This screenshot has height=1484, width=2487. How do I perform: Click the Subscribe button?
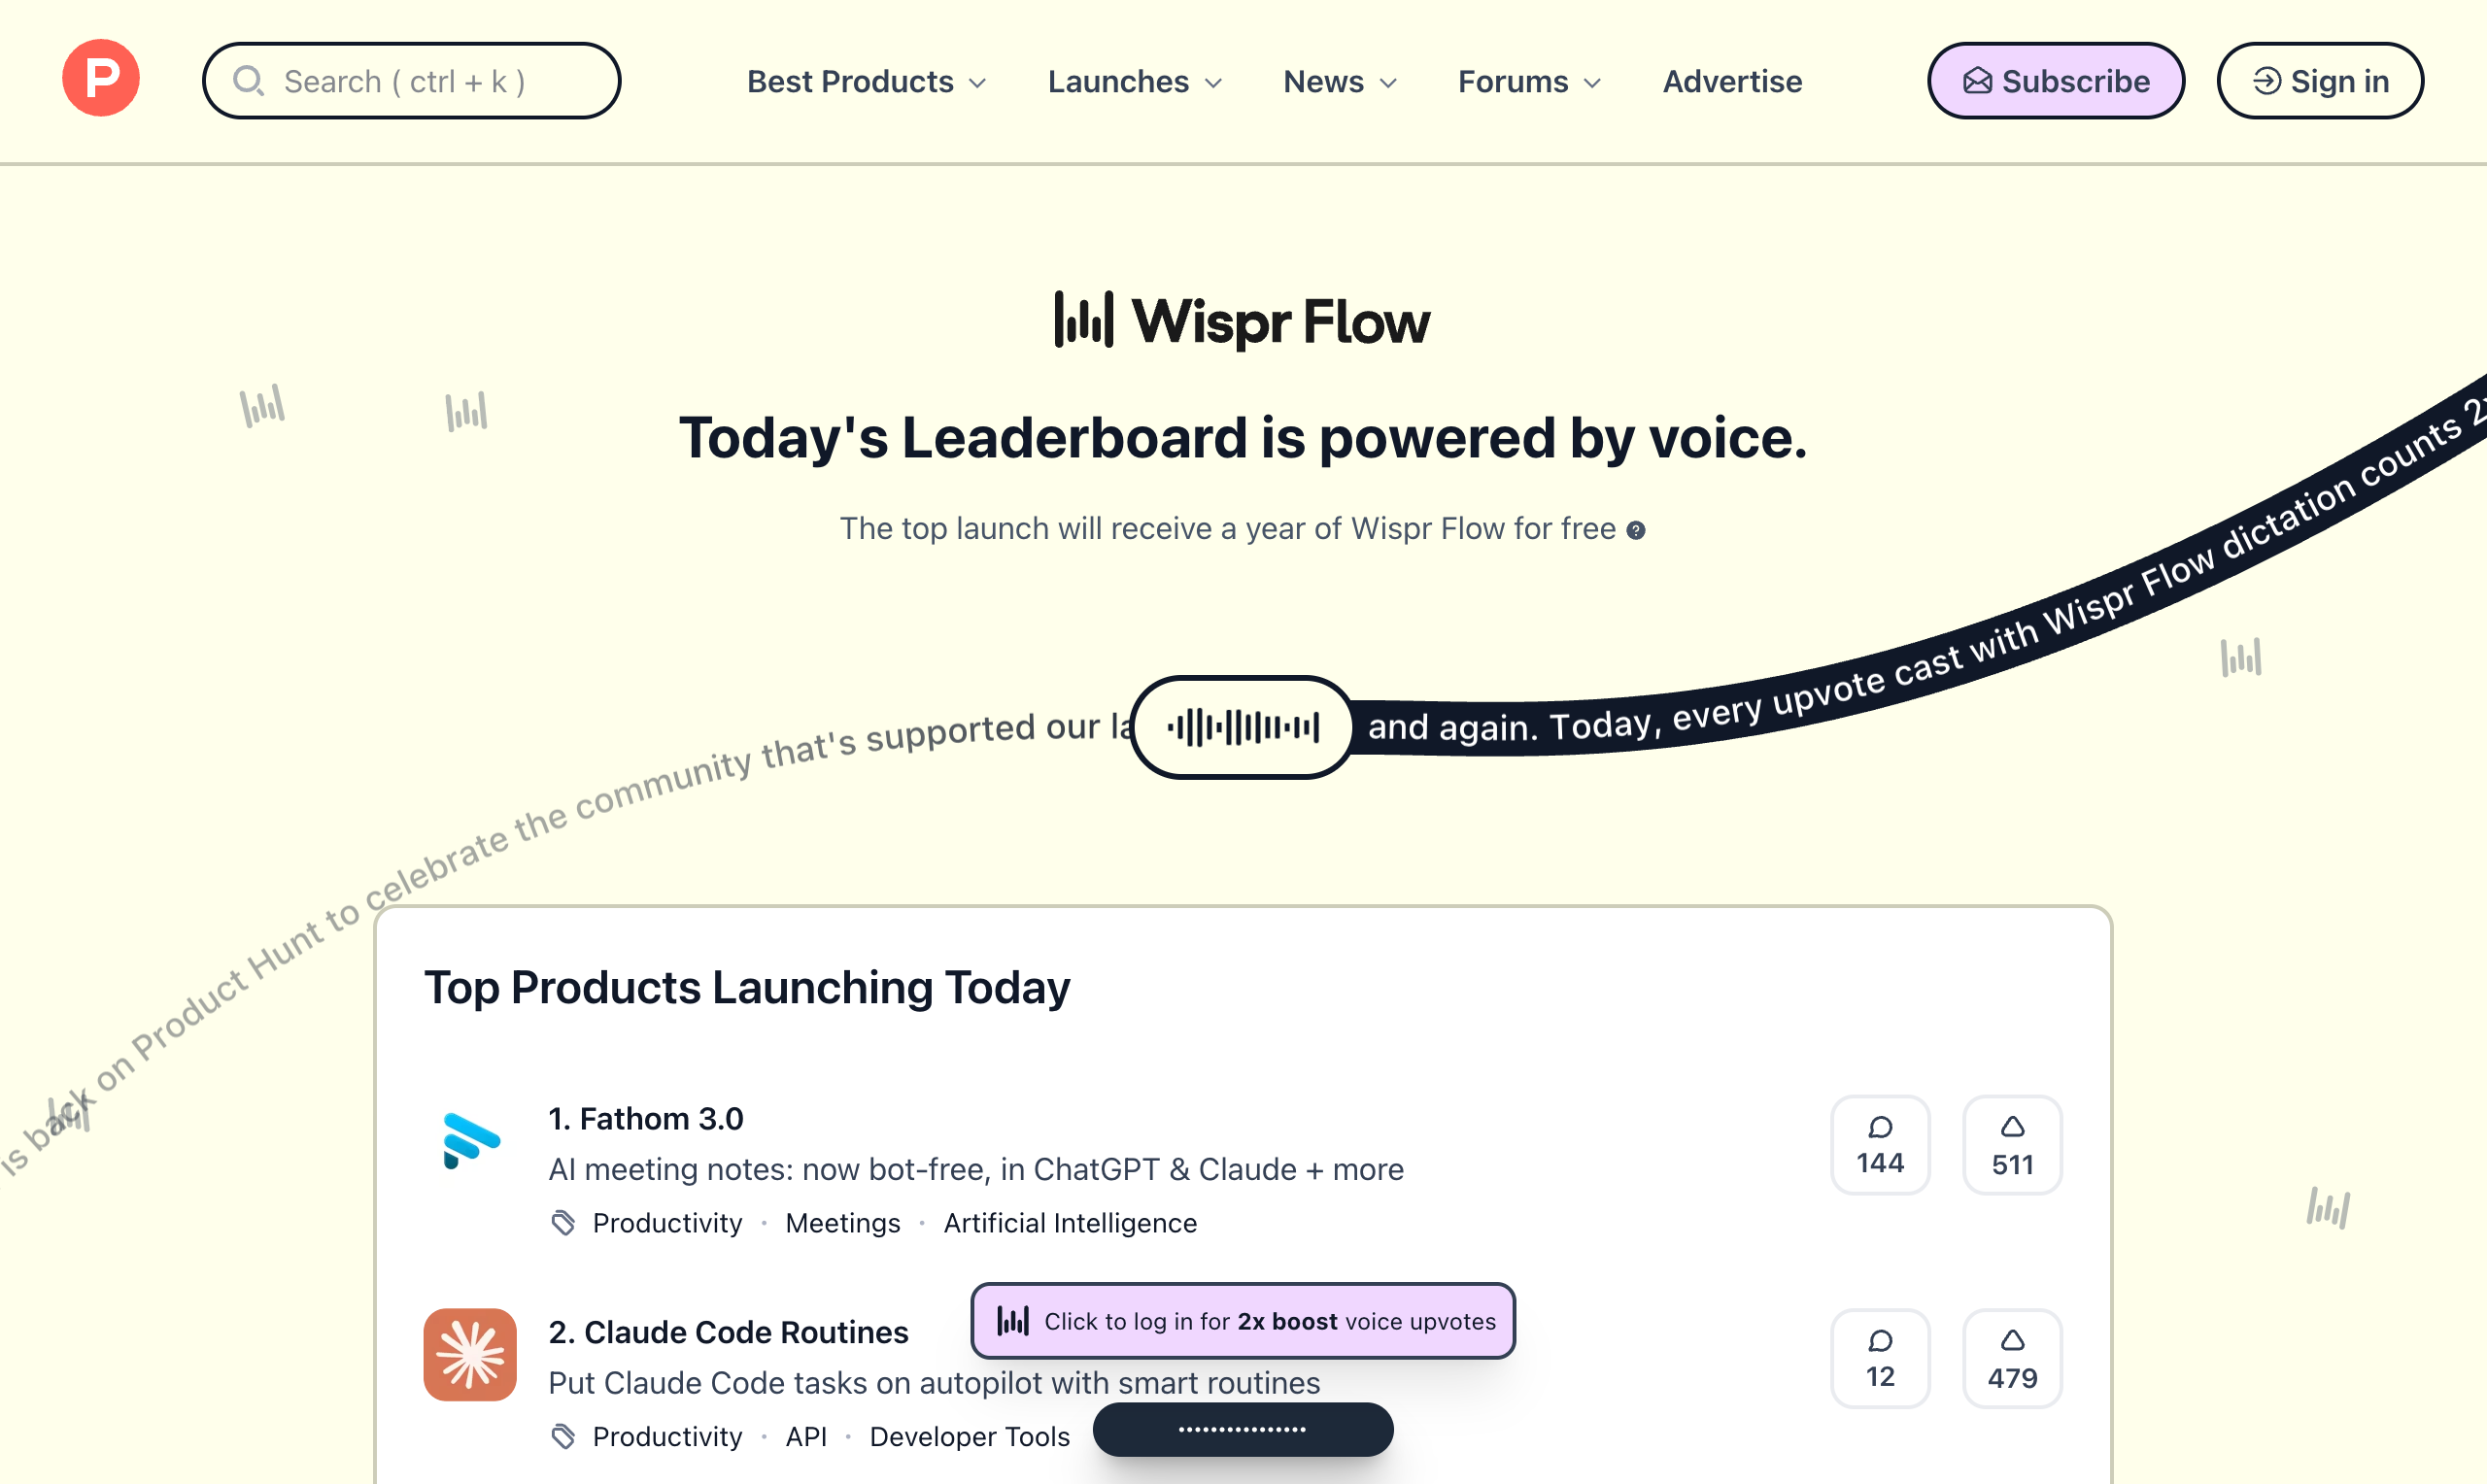[x=2055, y=81]
